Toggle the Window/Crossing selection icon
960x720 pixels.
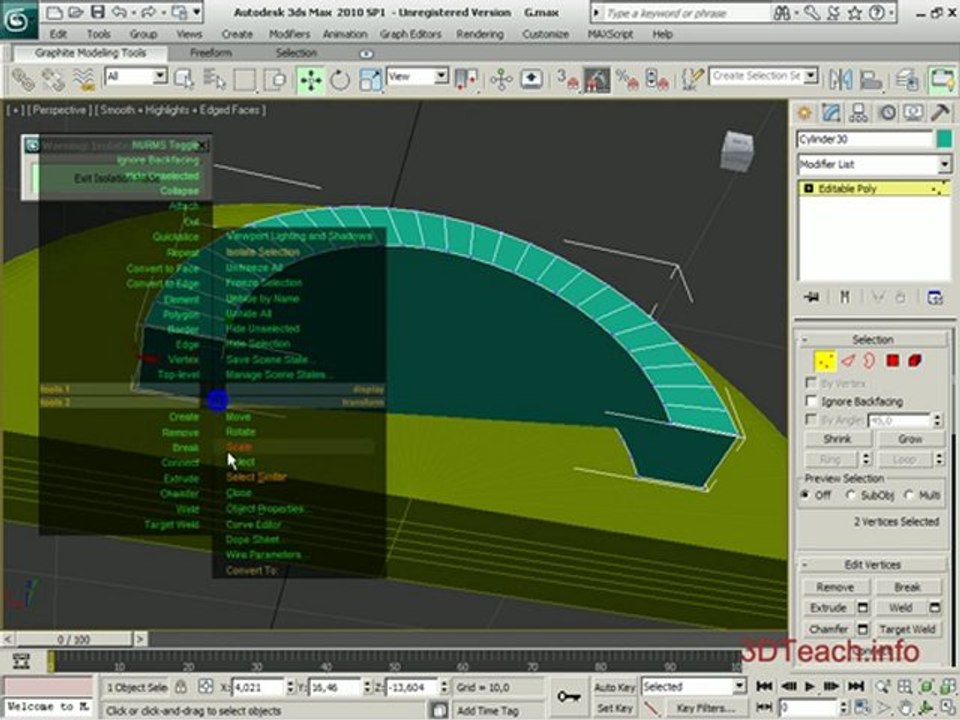tap(275, 80)
